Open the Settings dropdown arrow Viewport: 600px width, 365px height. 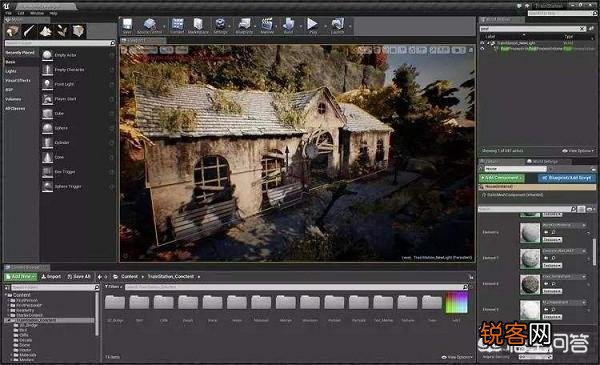(x=230, y=26)
